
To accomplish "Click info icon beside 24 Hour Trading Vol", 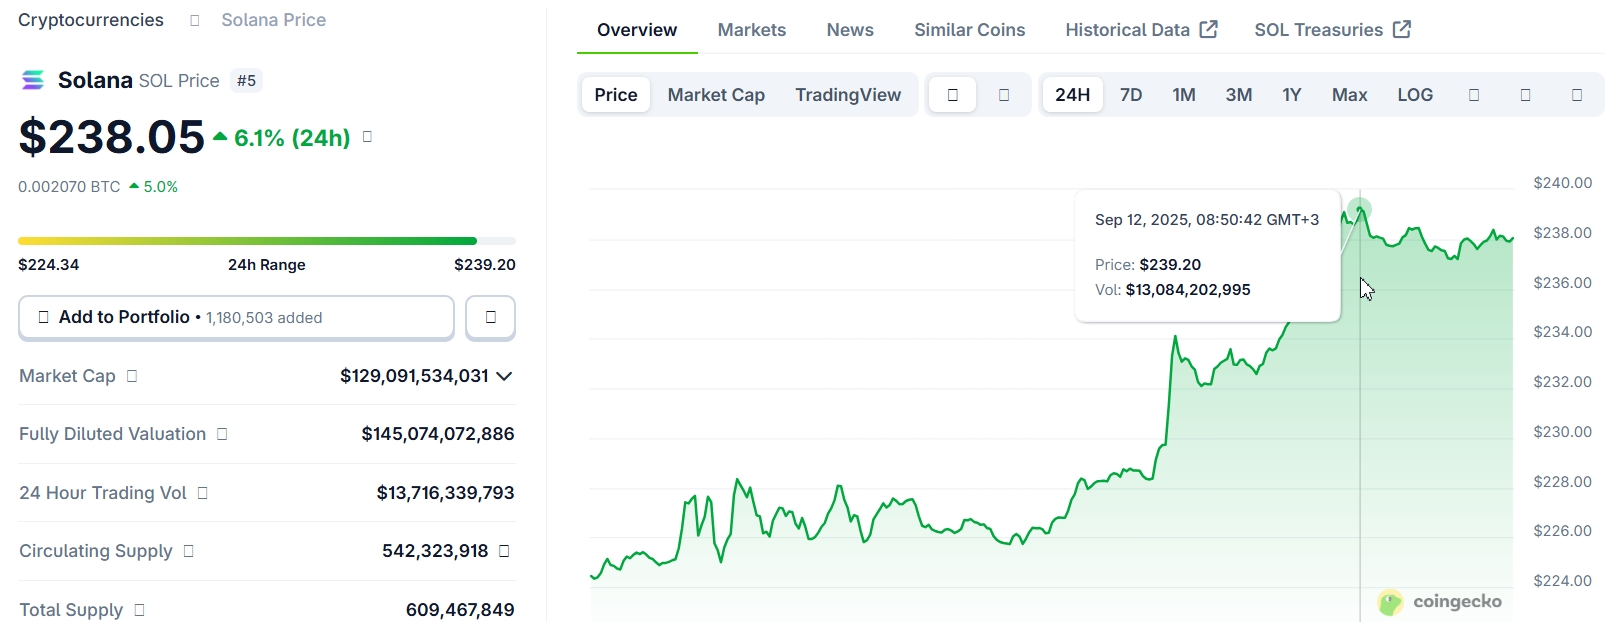I will (203, 493).
